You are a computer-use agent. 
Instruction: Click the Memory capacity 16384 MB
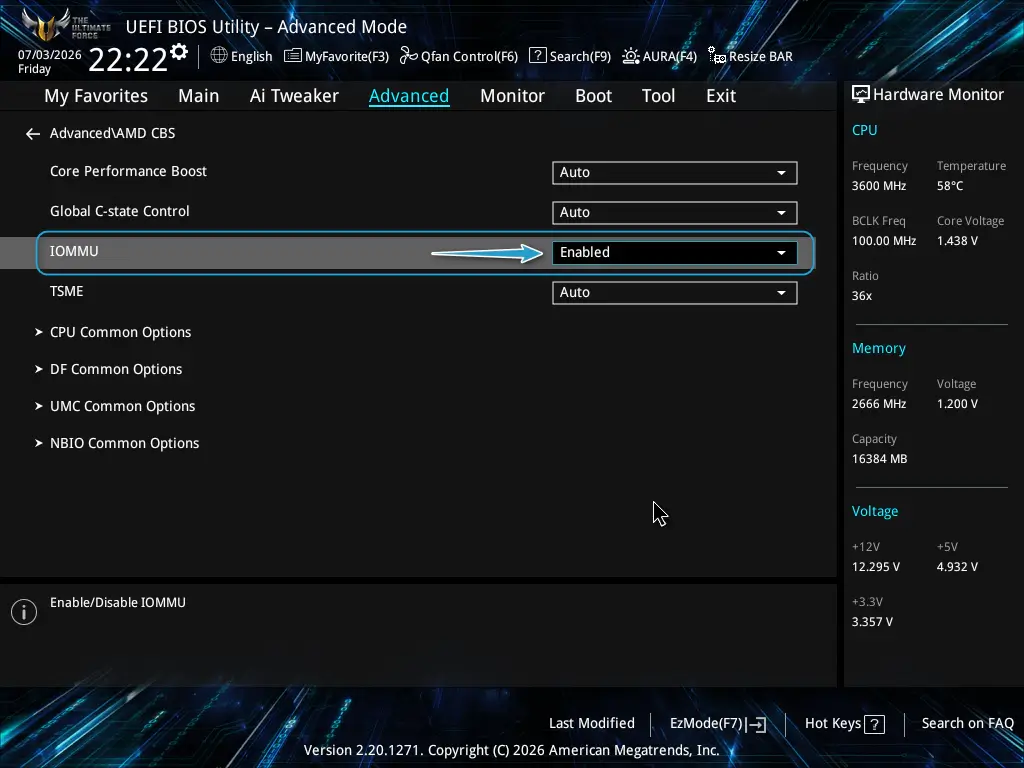[879, 459]
